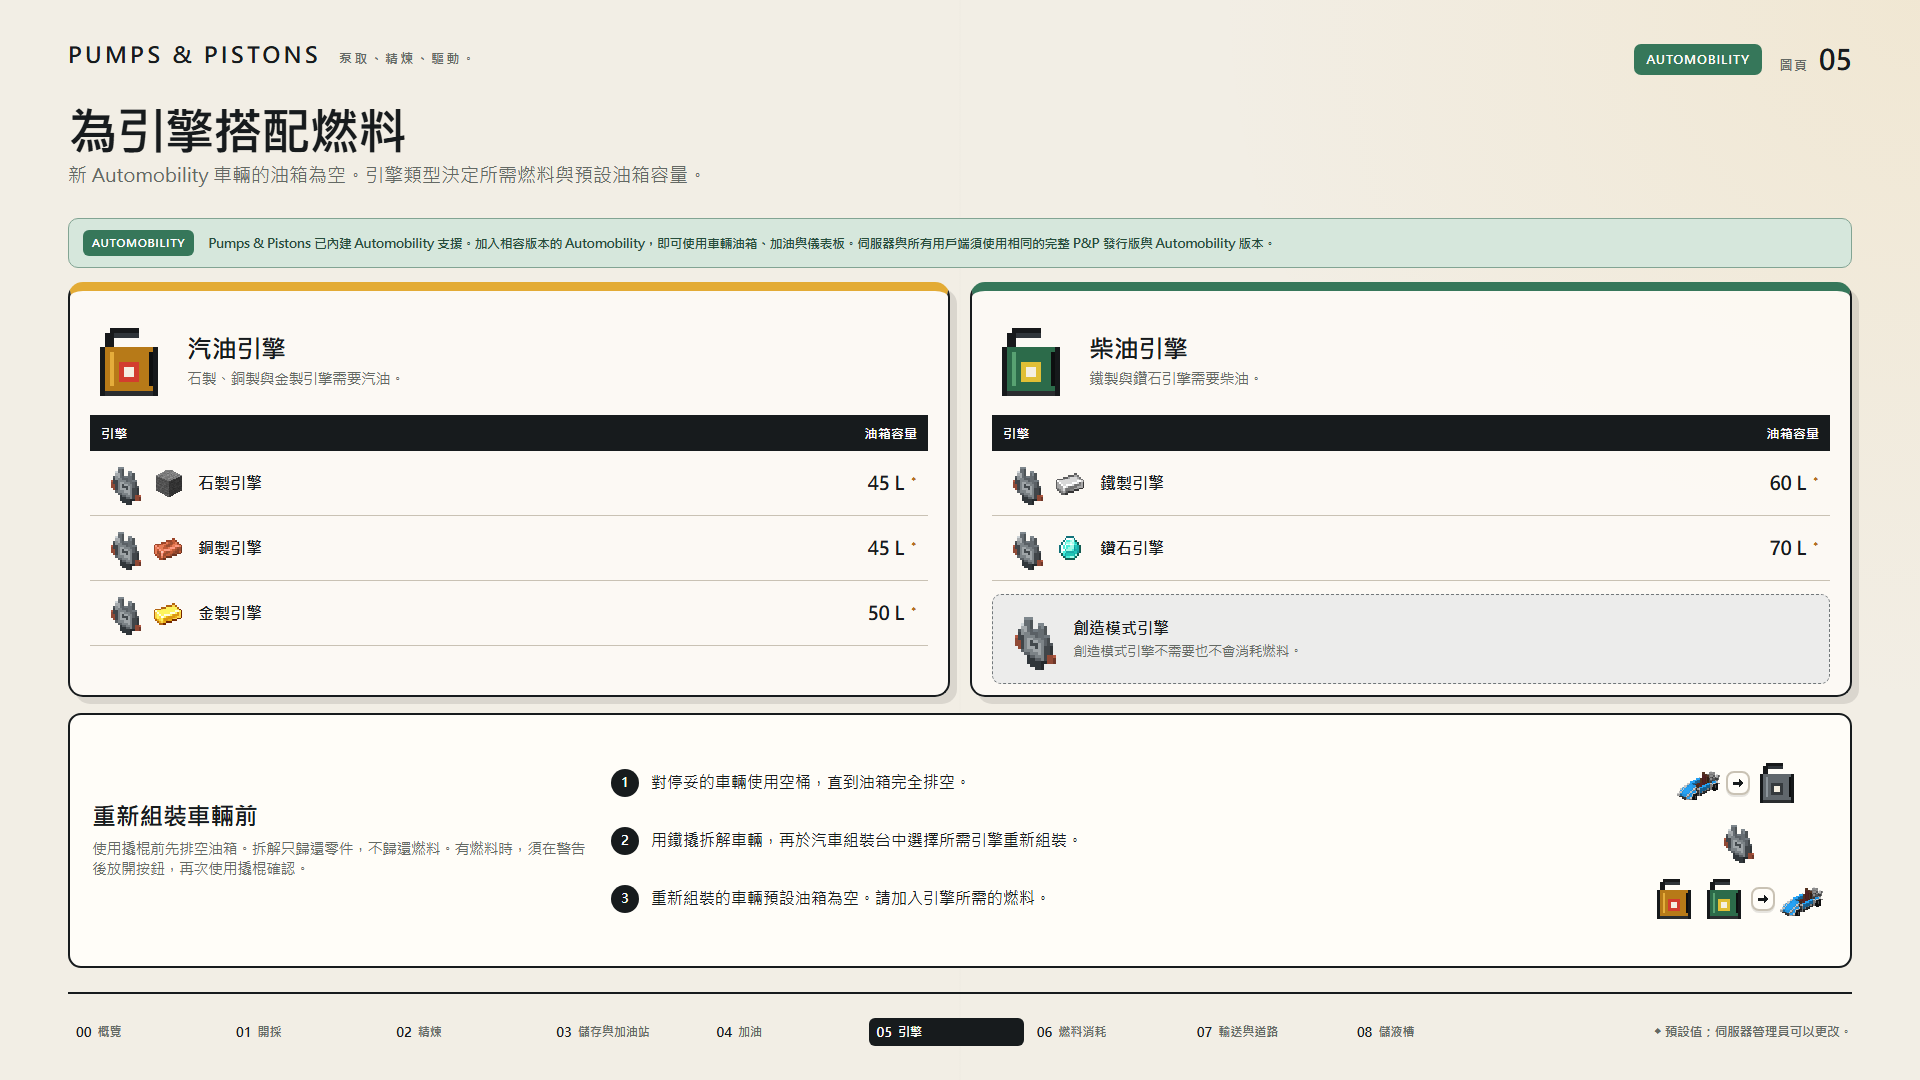This screenshot has height=1080, width=1920.
Task: Click the 70 L value for 鑽石引擎
Action: 1788,548
